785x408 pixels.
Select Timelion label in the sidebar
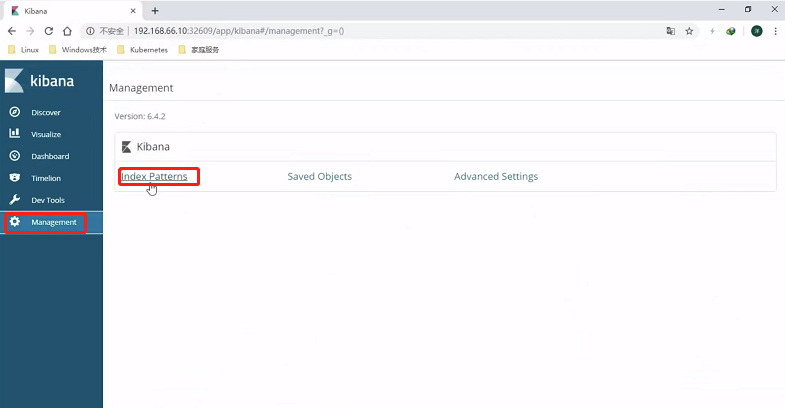[46, 178]
